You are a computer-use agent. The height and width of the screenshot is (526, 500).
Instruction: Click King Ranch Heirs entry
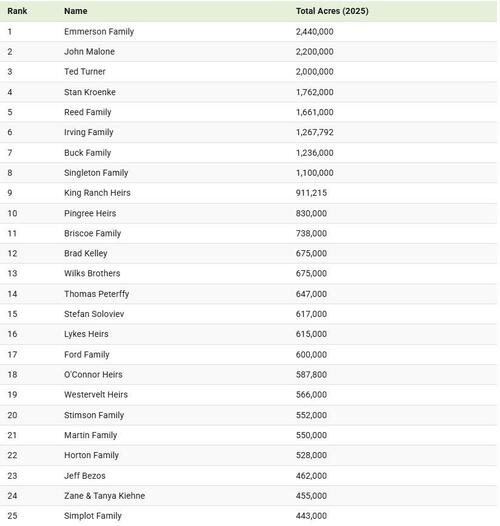coord(97,193)
